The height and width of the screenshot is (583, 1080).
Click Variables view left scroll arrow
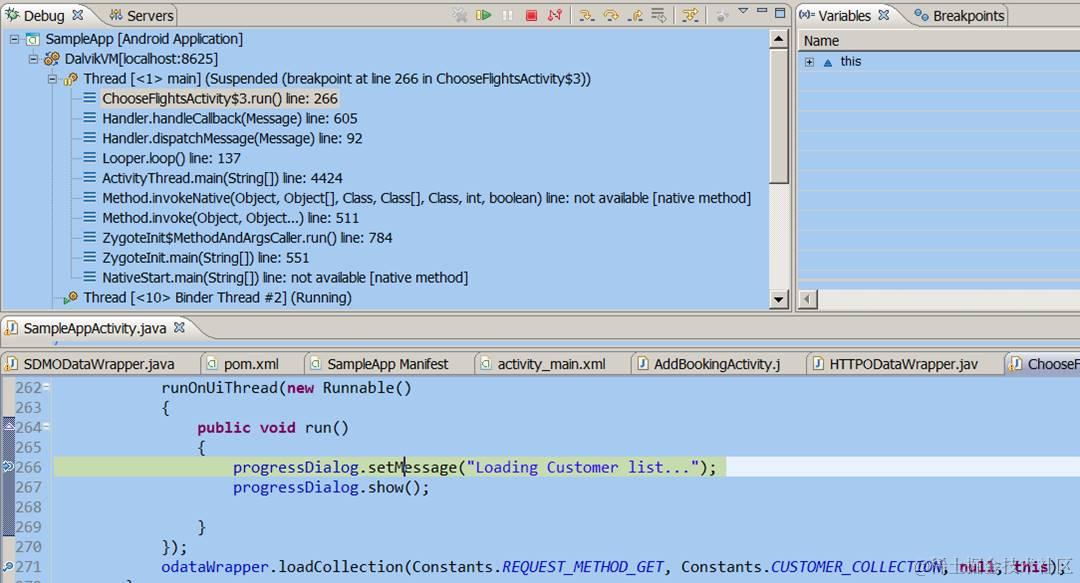pos(809,299)
